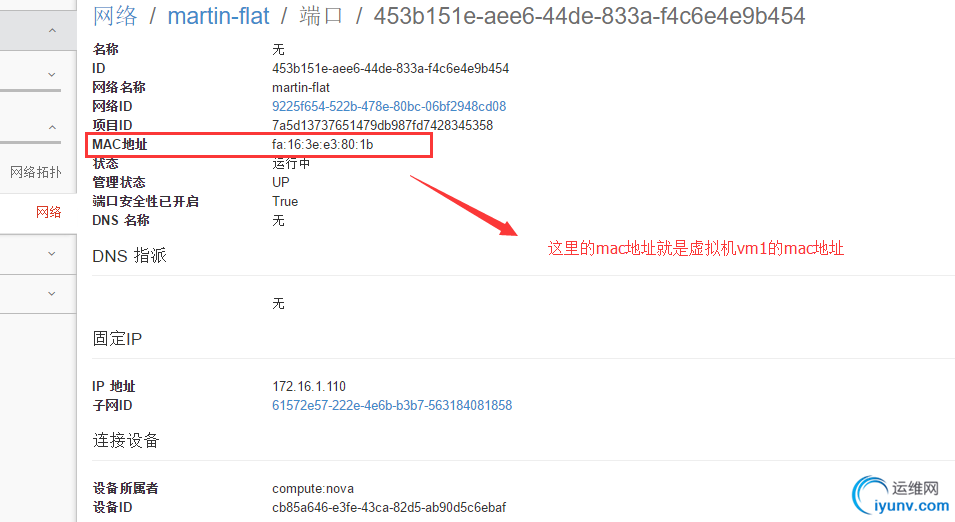Expand the second sidebar section's down chevron
Viewport: 955px width, 522px height.
click(x=52, y=74)
